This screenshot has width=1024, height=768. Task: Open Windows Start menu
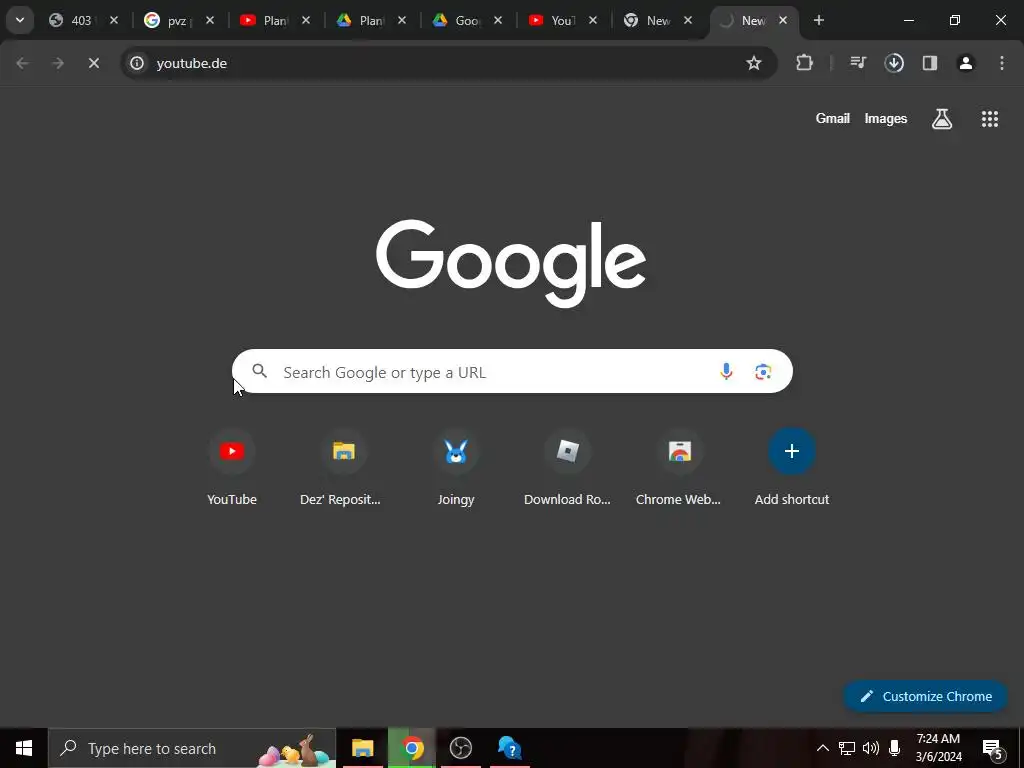click(x=24, y=748)
